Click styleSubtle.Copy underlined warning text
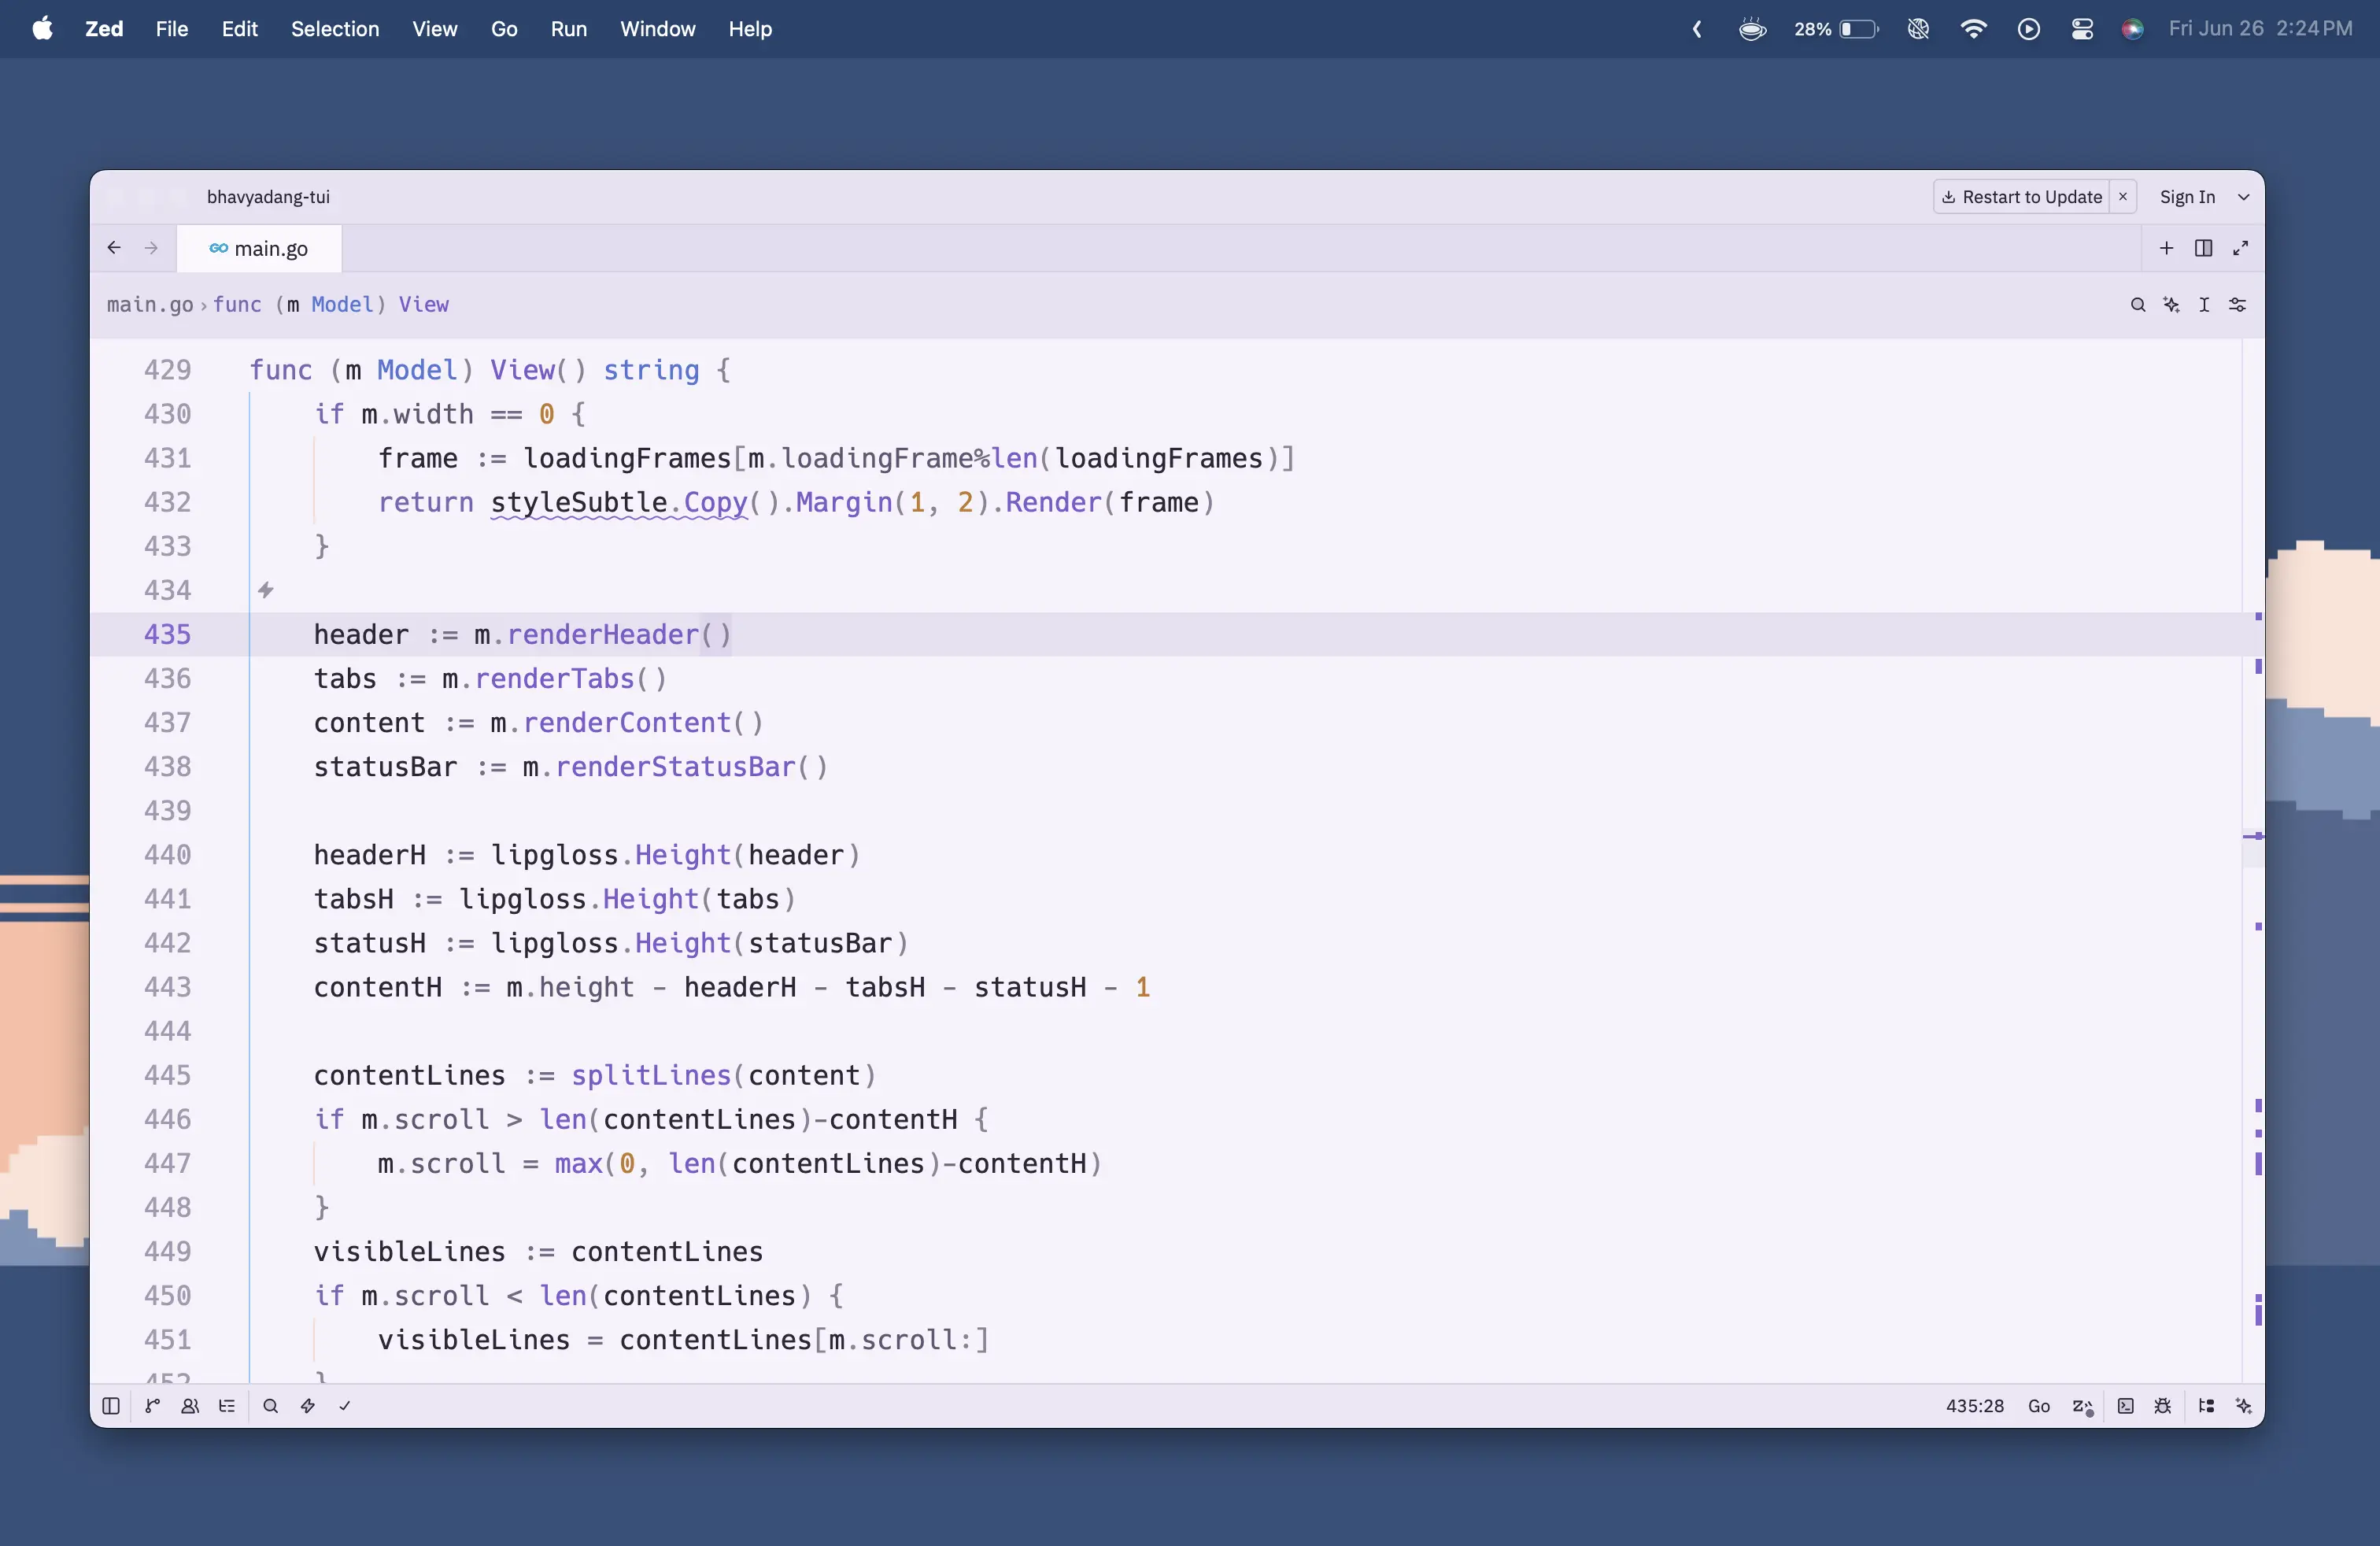The width and height of the screenshot is (2380, 1546). tap(619, 502)
